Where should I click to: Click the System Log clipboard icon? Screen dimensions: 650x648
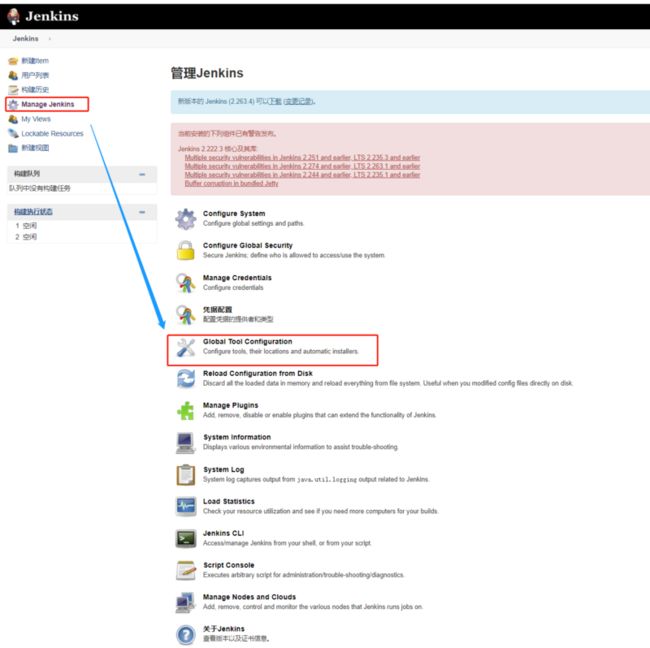[186, 475]
